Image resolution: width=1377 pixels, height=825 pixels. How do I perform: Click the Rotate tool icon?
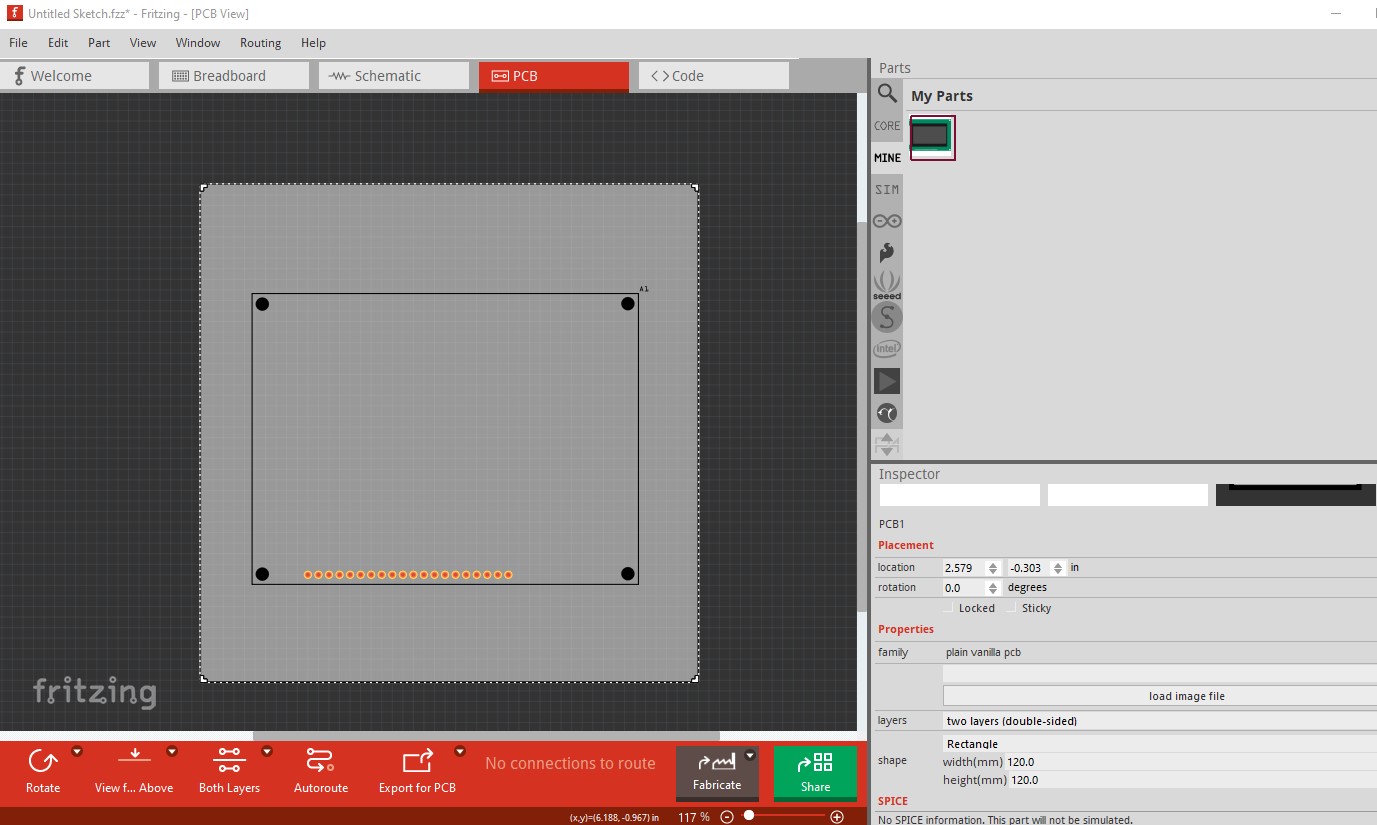click(43, 762)
